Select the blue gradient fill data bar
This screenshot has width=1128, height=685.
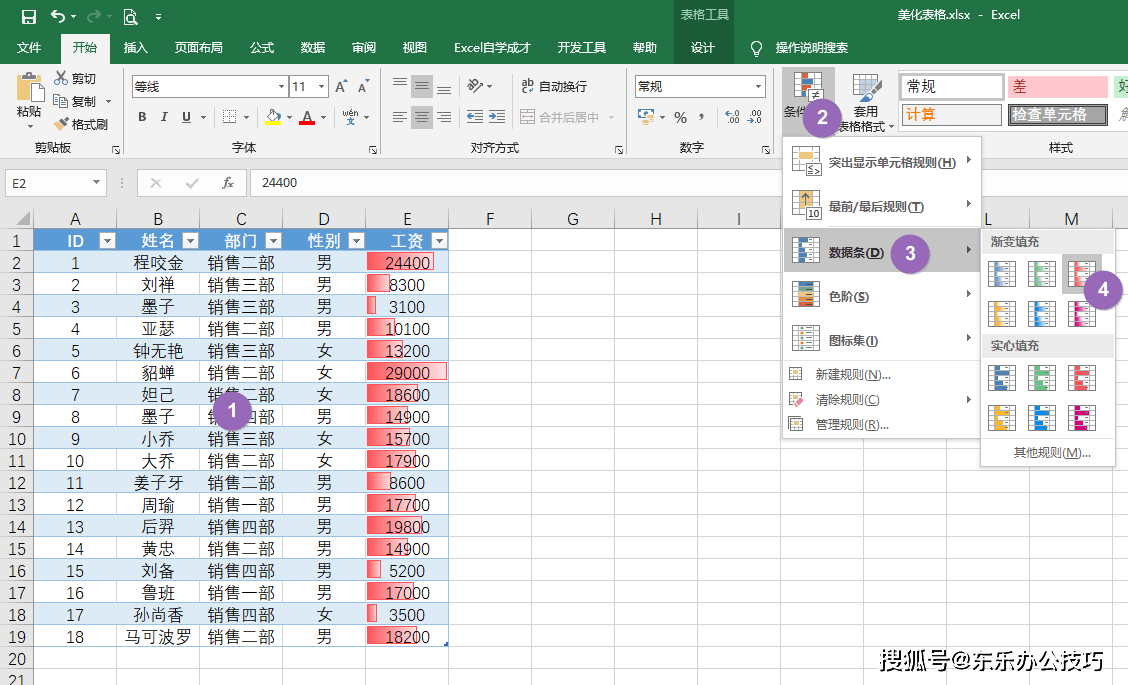[x=1002, y=273]
